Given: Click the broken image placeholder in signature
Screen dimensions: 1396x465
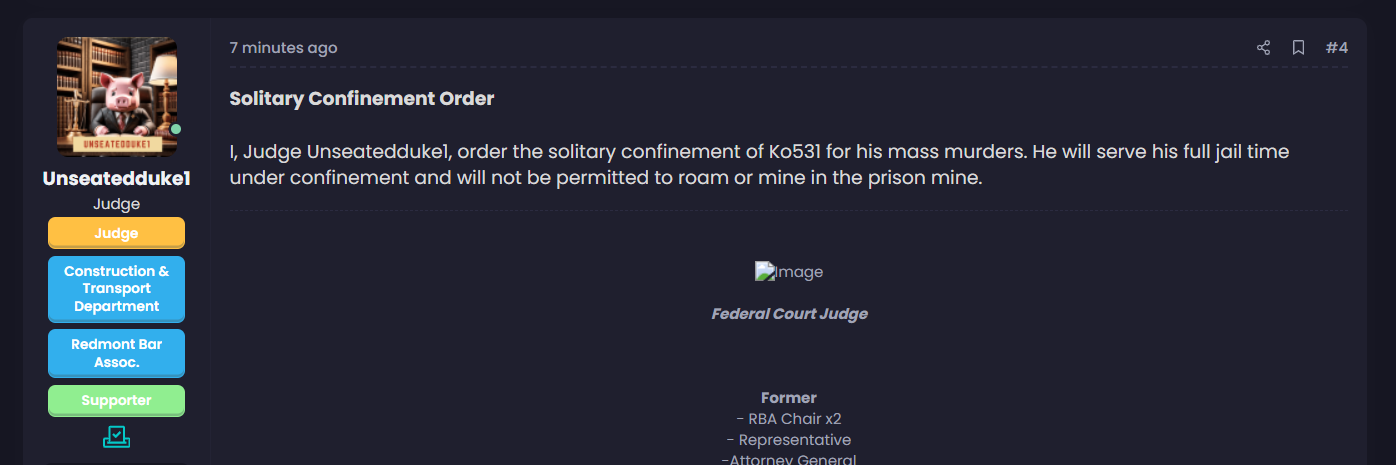Looking at the screenshot, I should tap(788, 272).
